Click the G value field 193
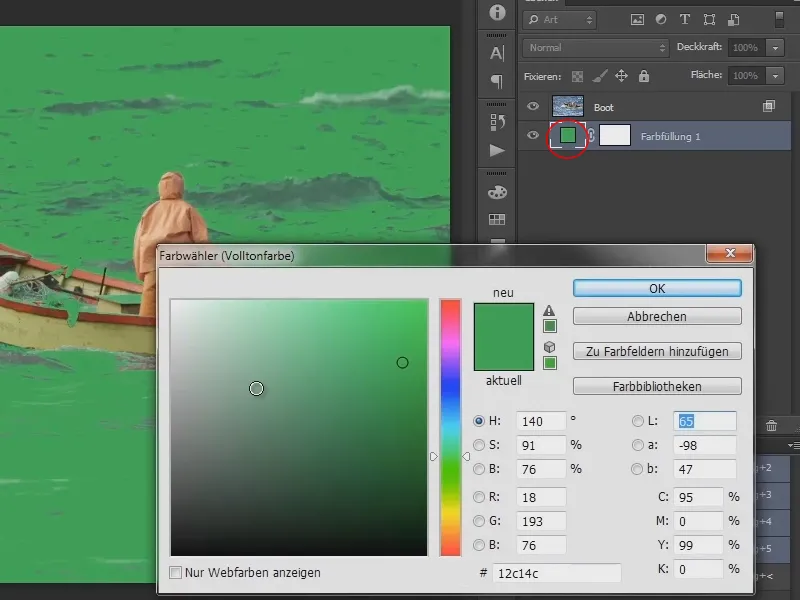 point(541,521)
